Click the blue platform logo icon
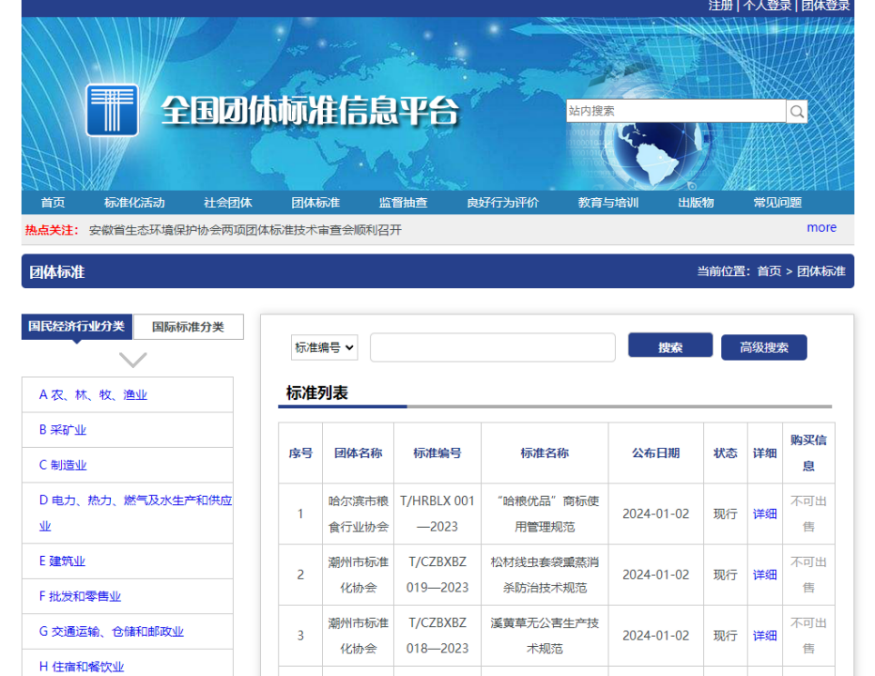 112,110
